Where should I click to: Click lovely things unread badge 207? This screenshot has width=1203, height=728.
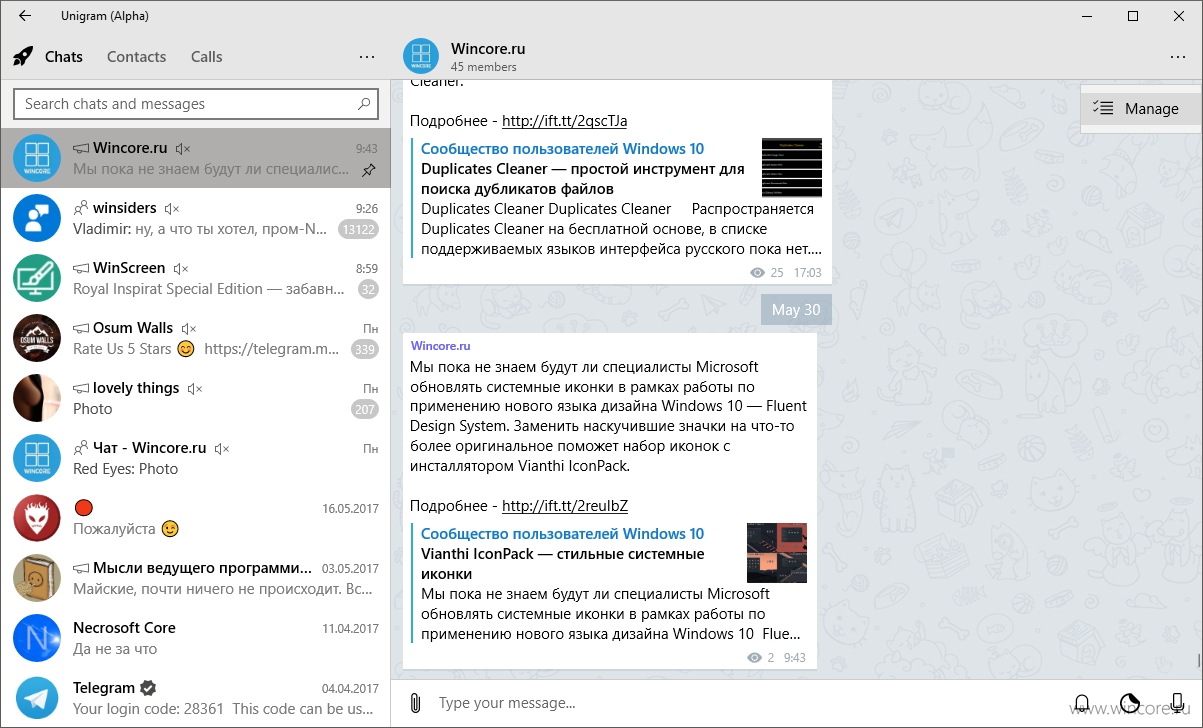click(364, 410)
